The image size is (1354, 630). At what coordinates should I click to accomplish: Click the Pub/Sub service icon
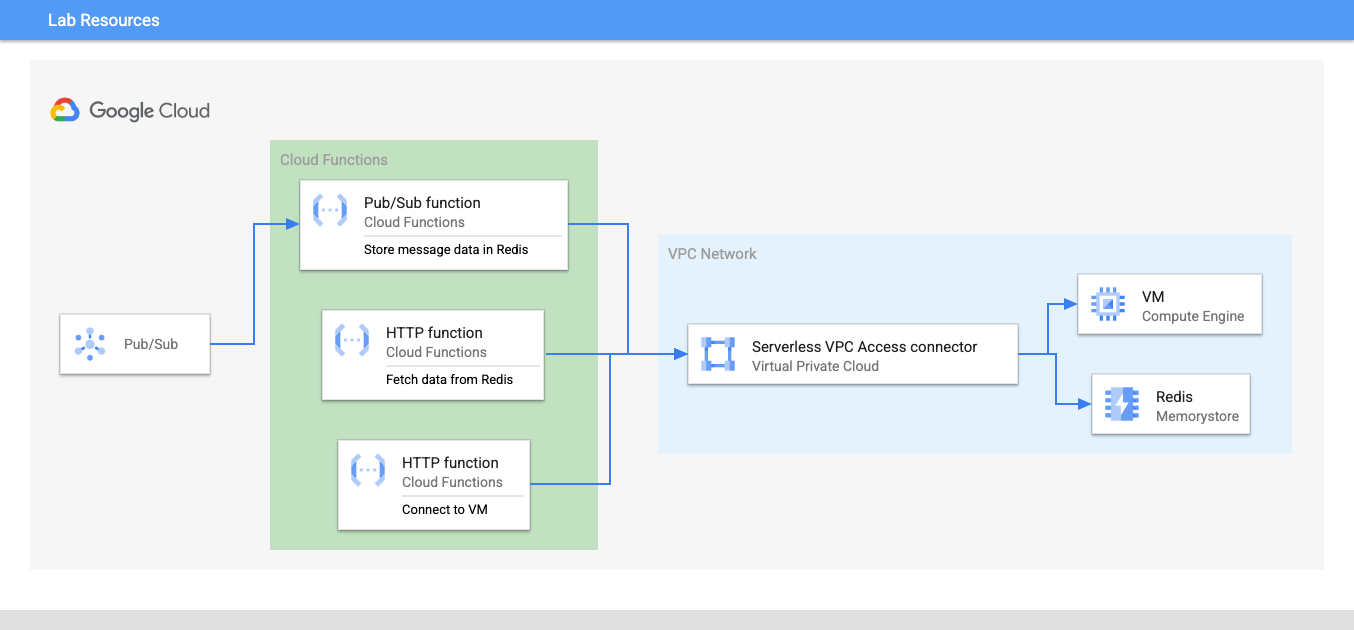(90, 344)
